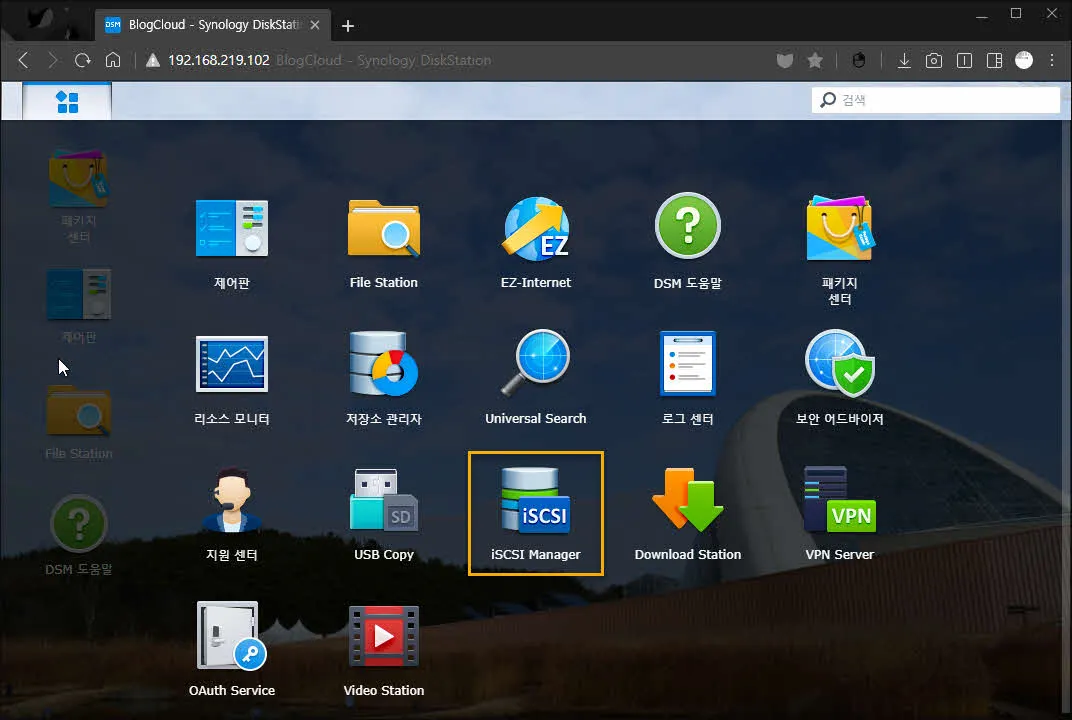This screenshot has height=720, width=1072.
Task: Bookmark this page with the star icon
Action: coord(815,60)
